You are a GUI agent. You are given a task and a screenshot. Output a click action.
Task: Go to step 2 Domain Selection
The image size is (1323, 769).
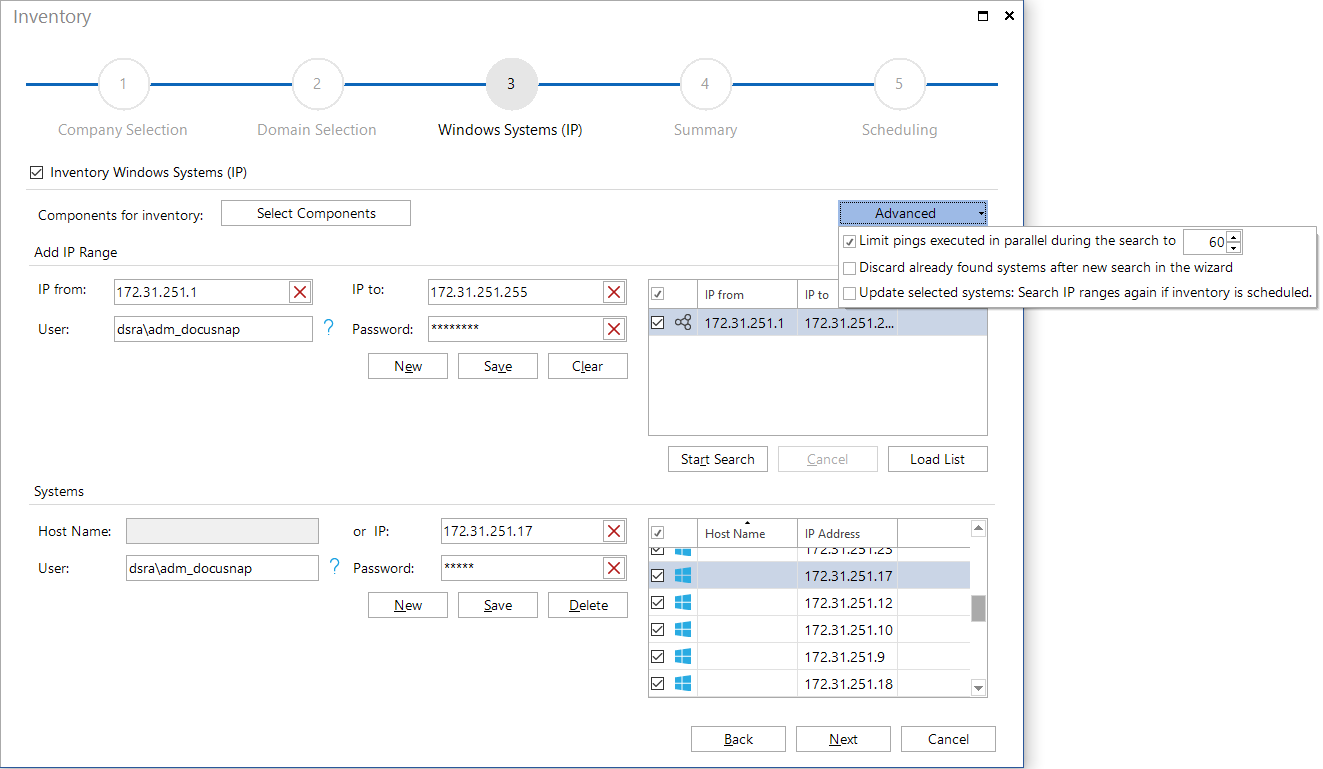tap(317, 84)
